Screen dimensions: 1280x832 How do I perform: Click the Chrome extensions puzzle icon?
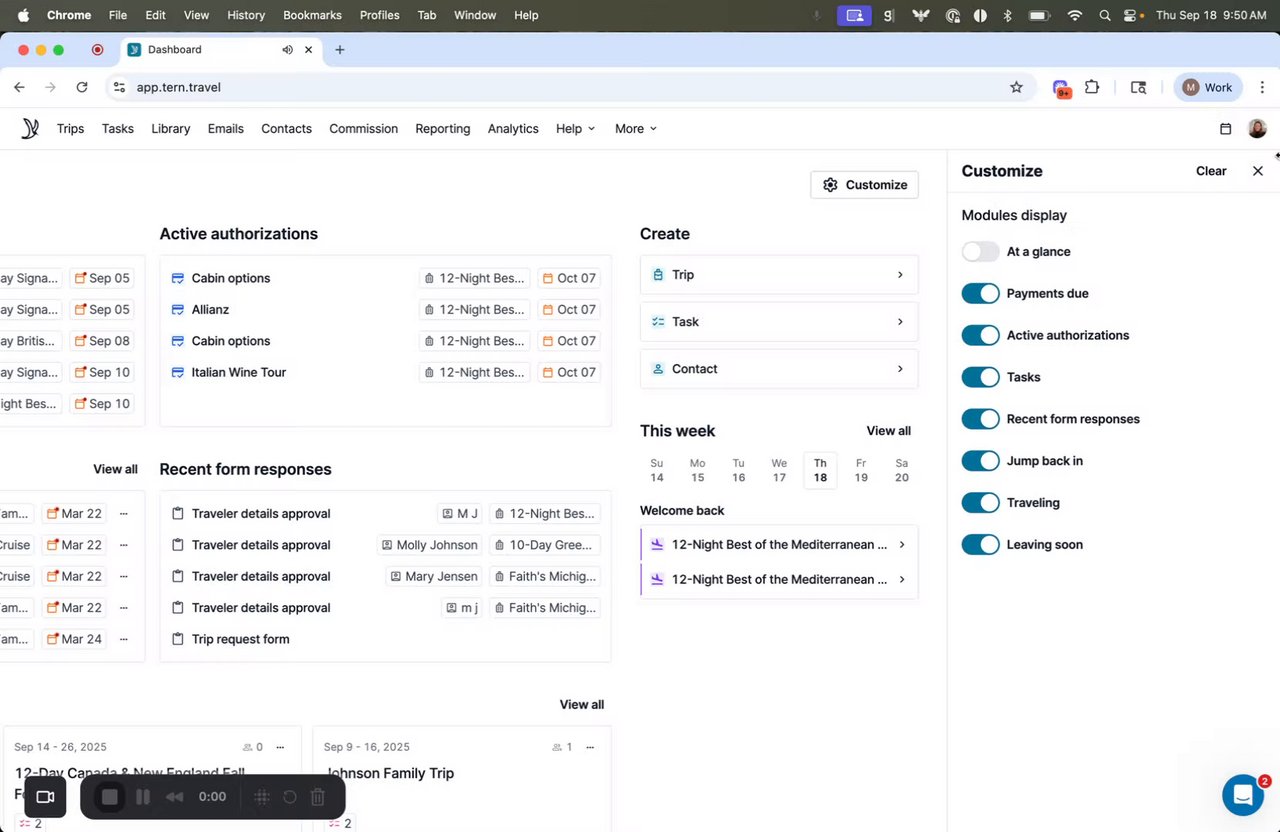click(1092, 87)
